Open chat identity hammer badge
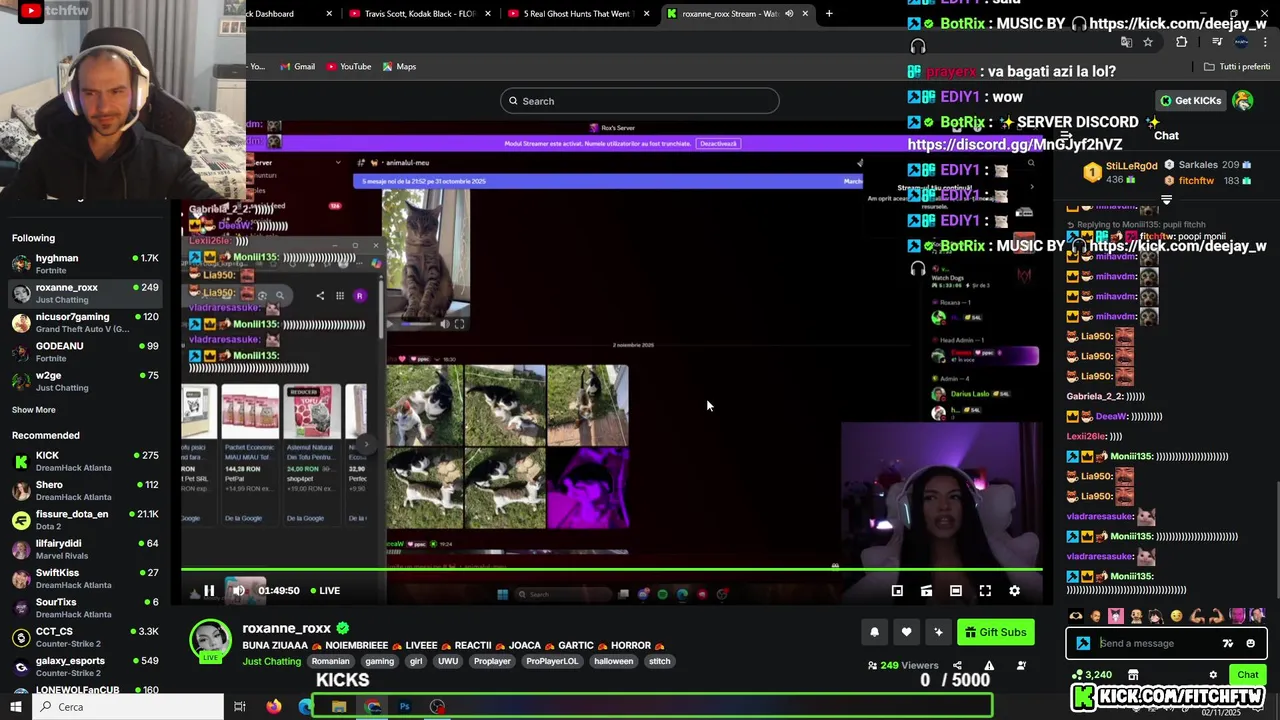Screen dimensions: 1280x720 (1083, 643)
